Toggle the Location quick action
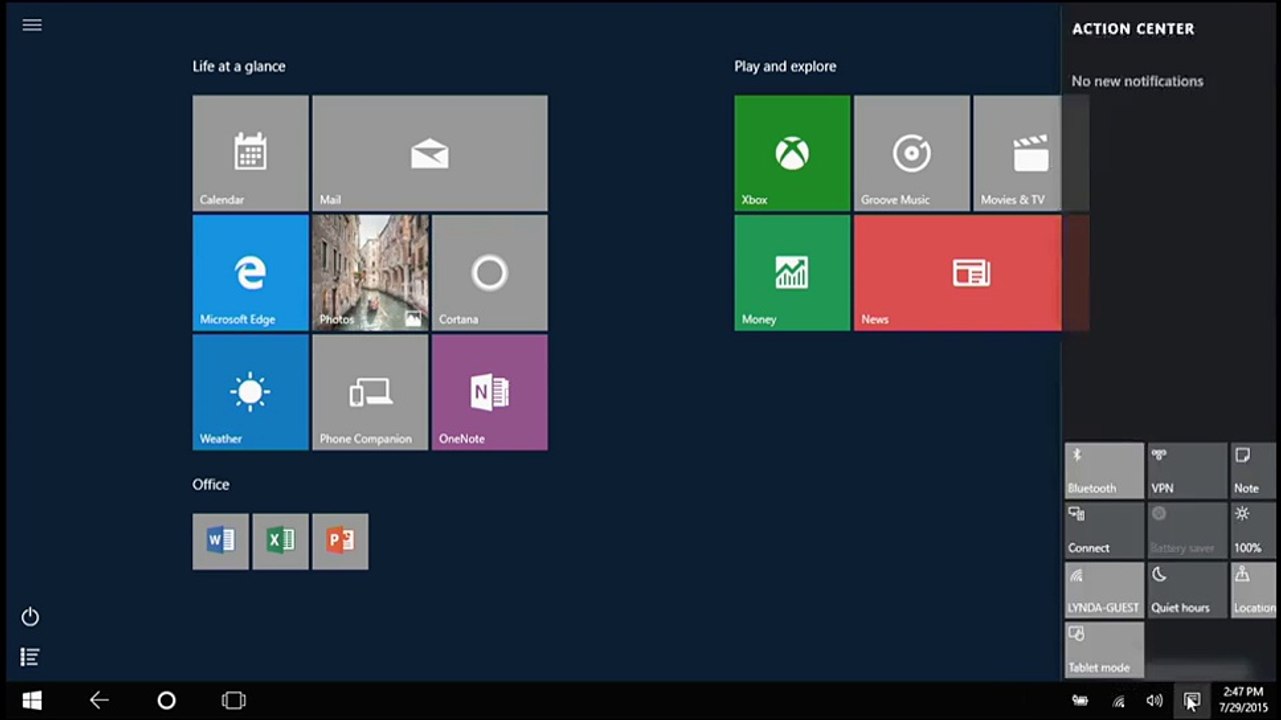Screen dimensions: 1281x720 click(x=1255, y=590)
